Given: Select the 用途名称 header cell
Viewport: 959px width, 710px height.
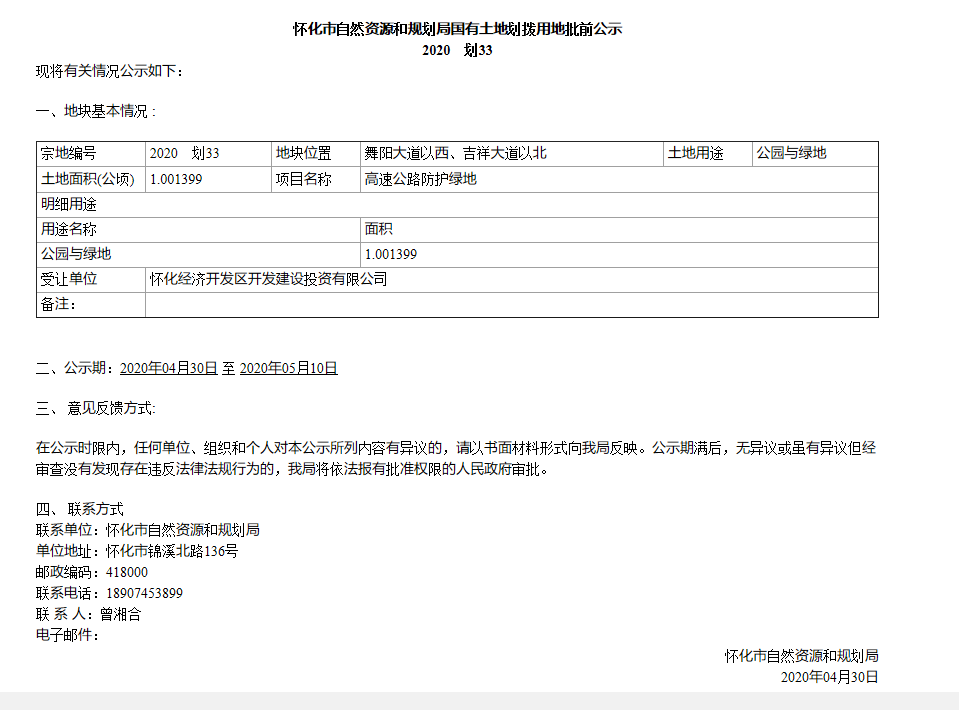Looking at the screenshot, I should [x=199, y=230].
